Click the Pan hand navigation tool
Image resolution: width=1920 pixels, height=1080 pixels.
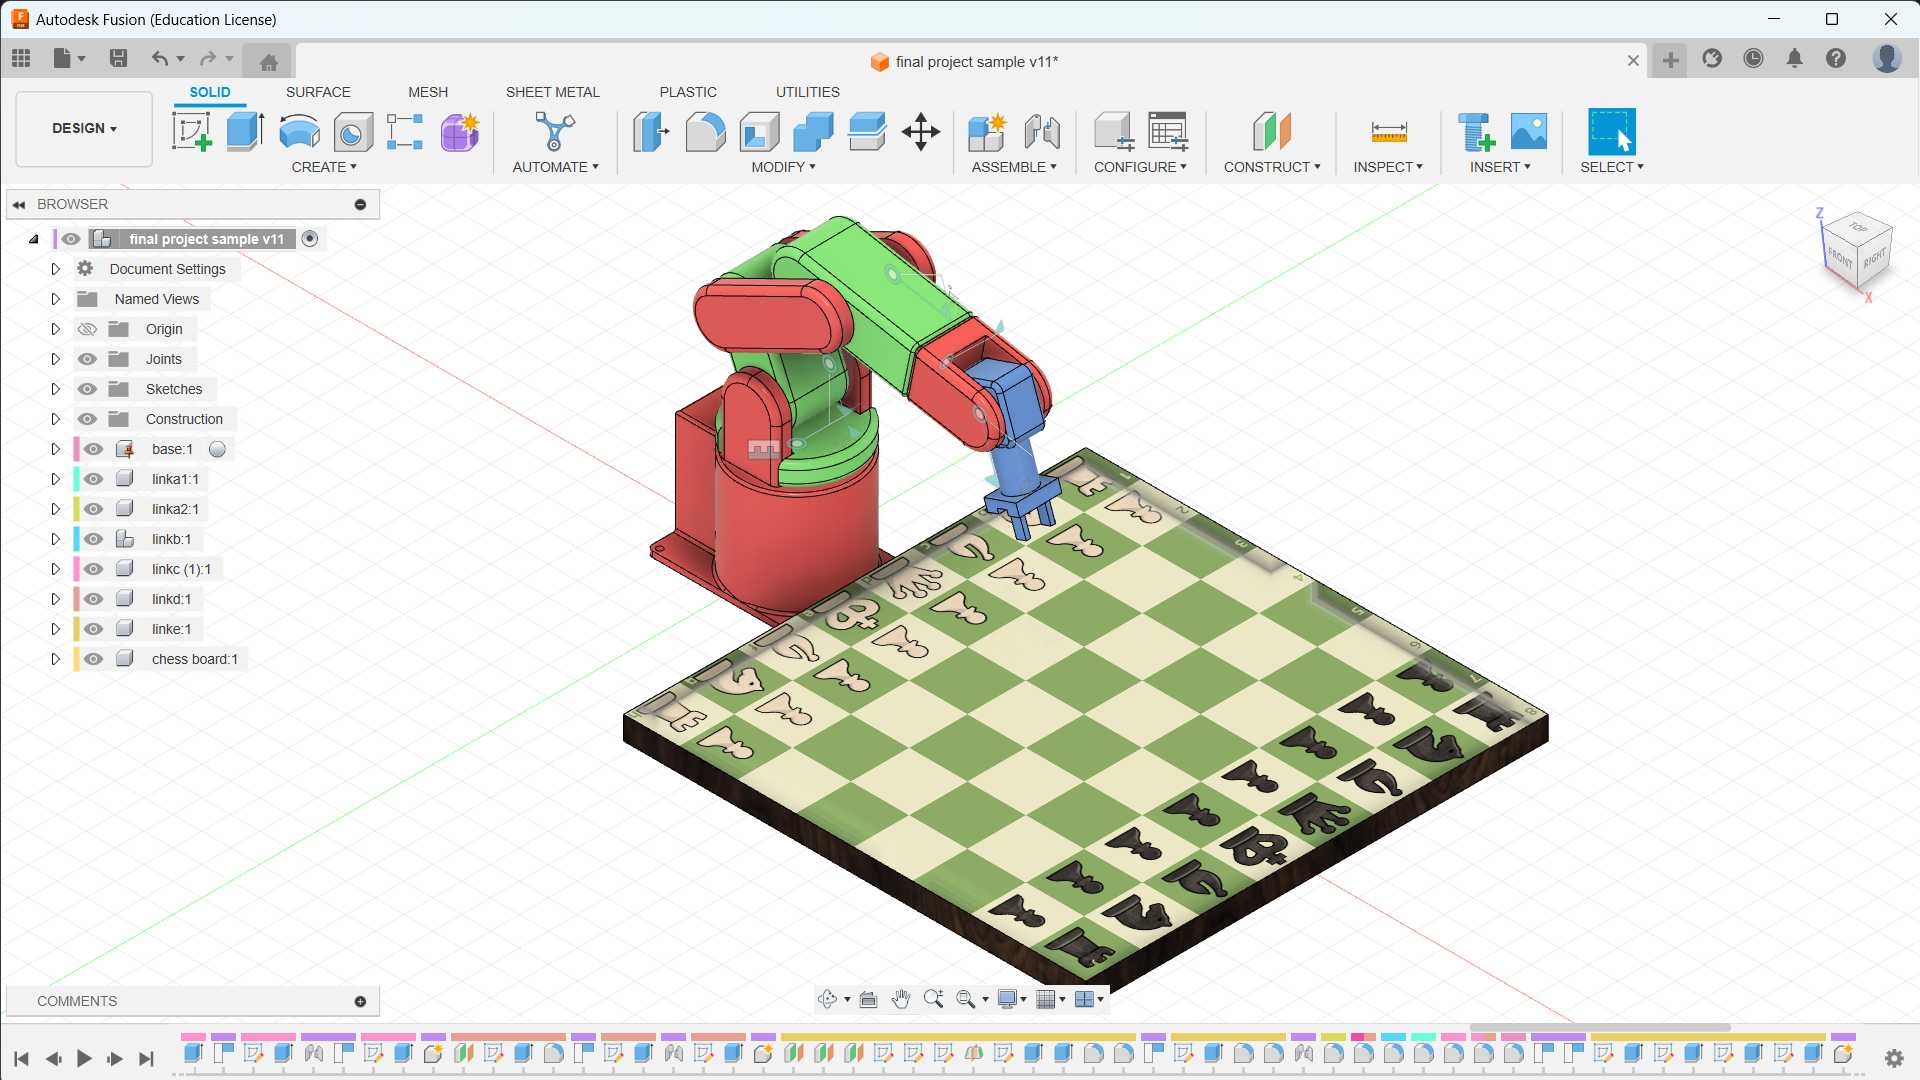(x=901, y=999)
